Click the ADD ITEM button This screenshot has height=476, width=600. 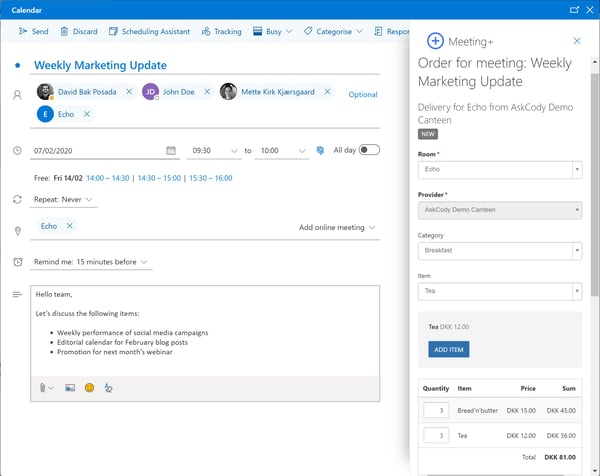tap(448, 349)
